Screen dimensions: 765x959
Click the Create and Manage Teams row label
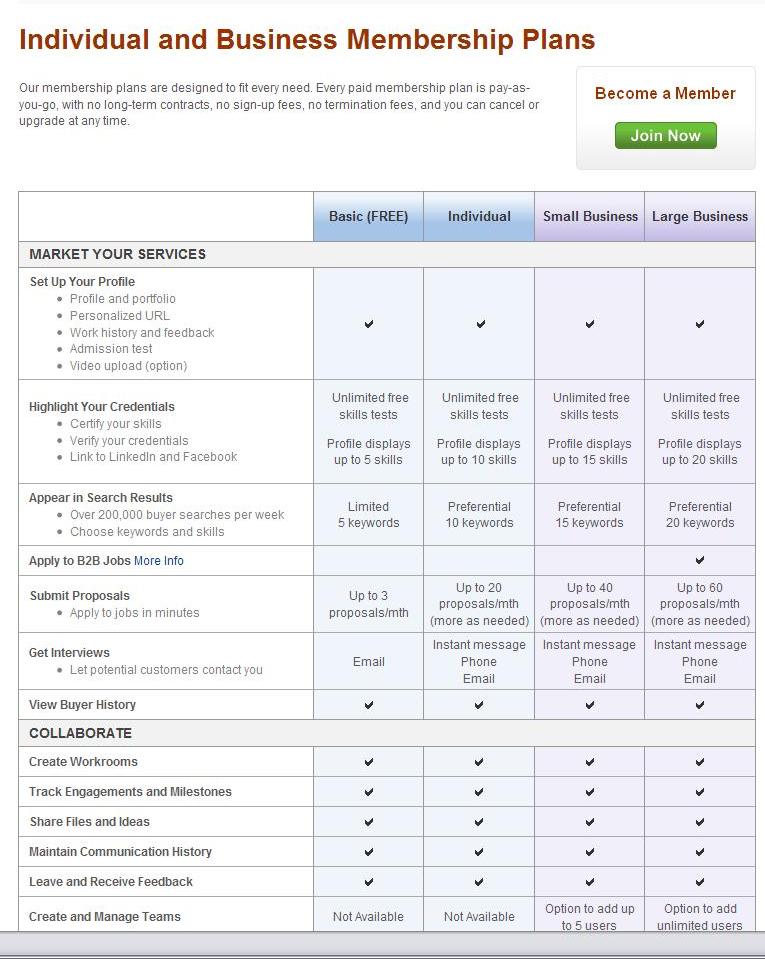click(x=105, y=916)
